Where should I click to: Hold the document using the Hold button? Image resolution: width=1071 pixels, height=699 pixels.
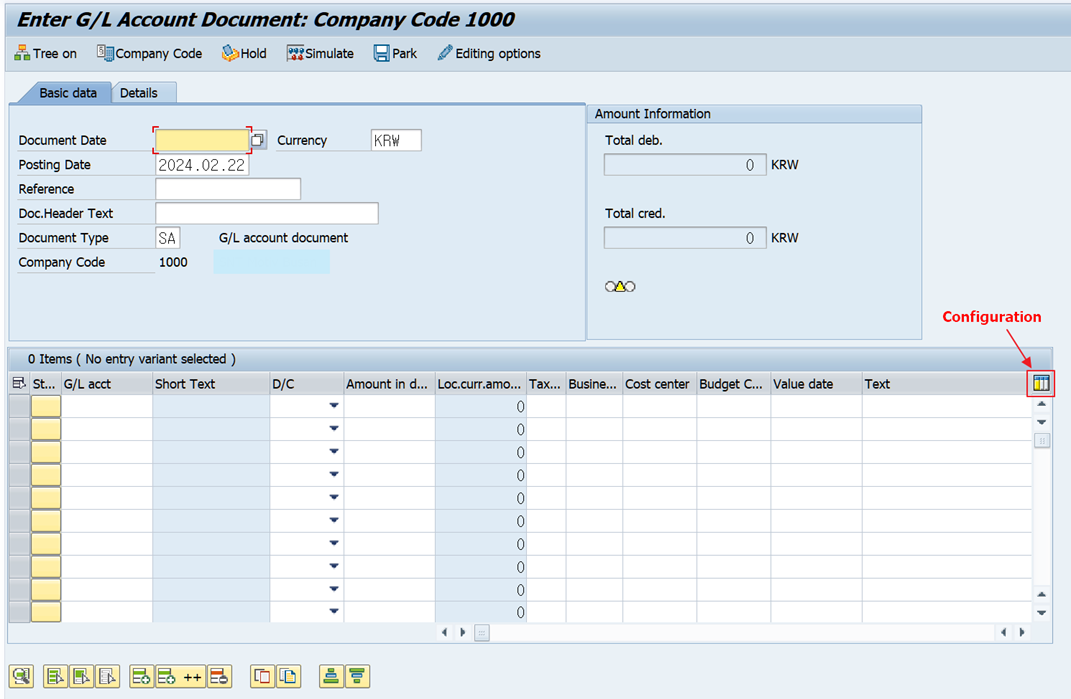244,53
